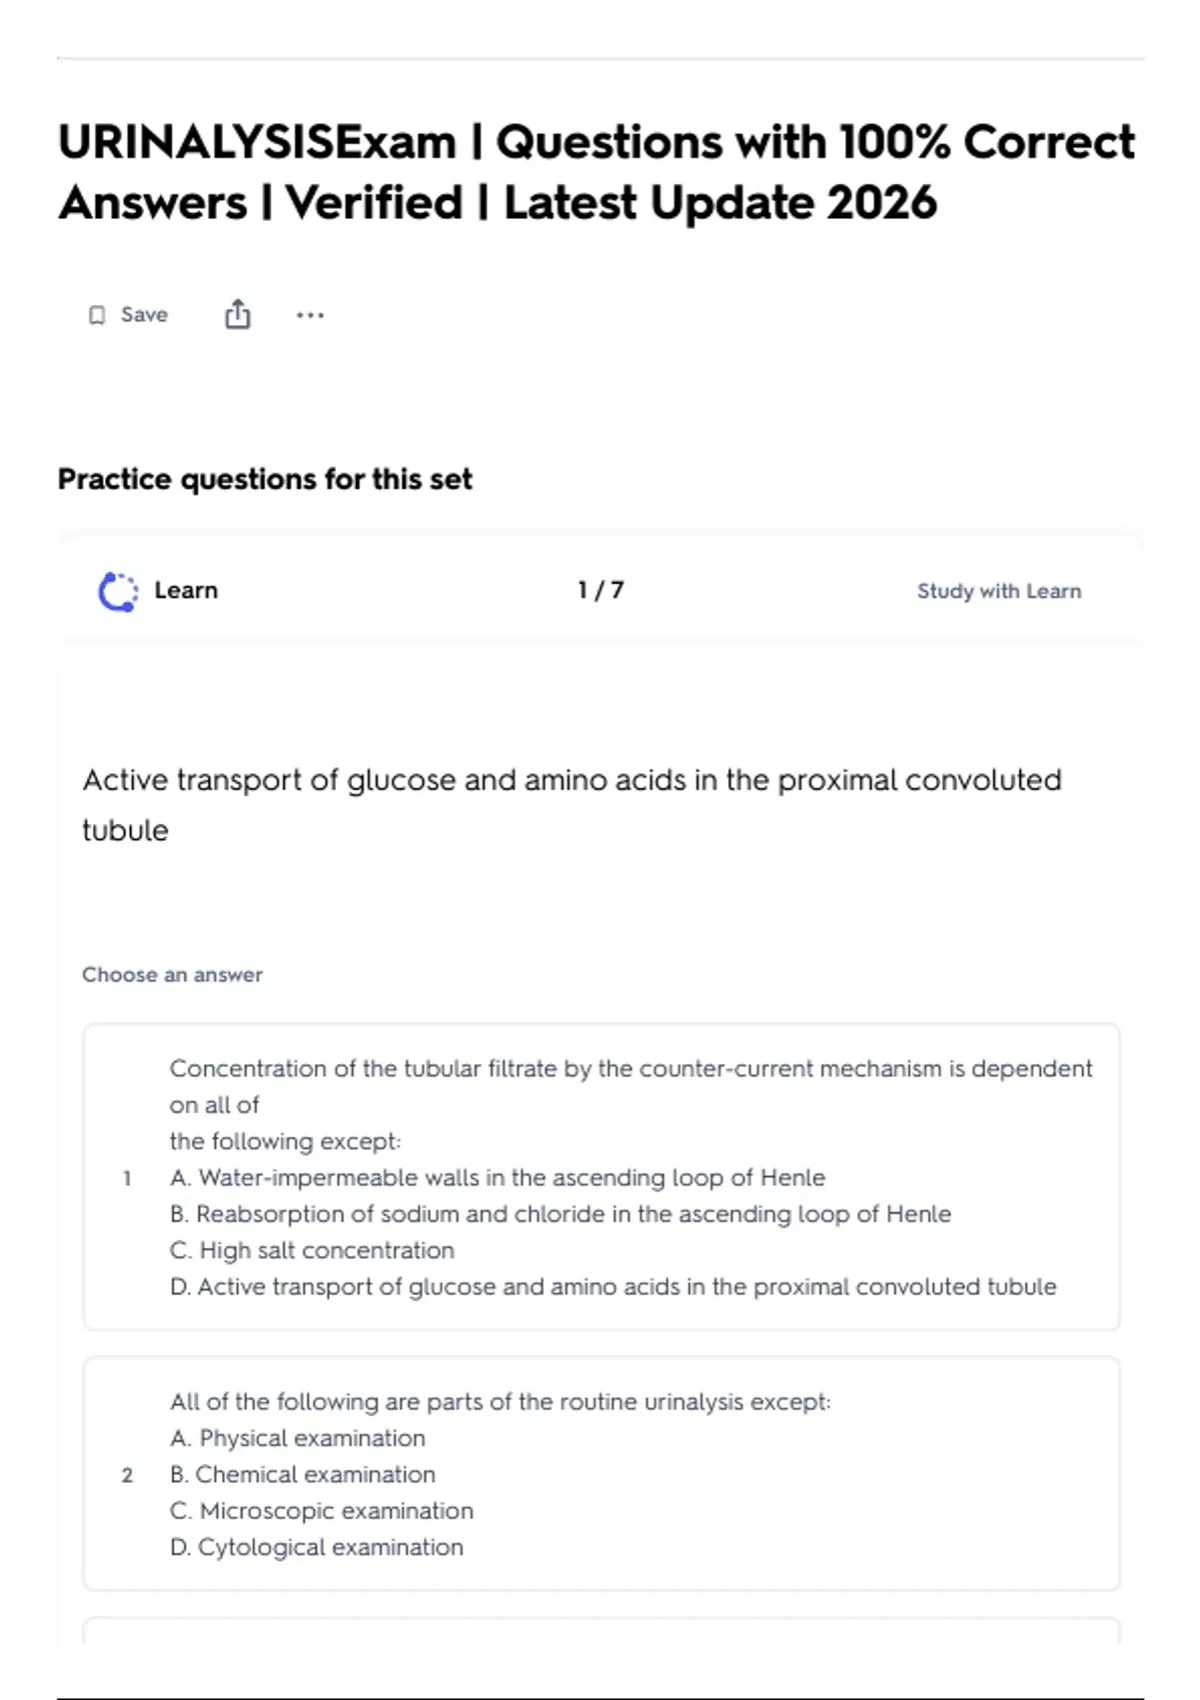Viewport: 1200px width, 1700px height.
Task: Click the Learn mode circular icon
Action: tap(118, 591)
